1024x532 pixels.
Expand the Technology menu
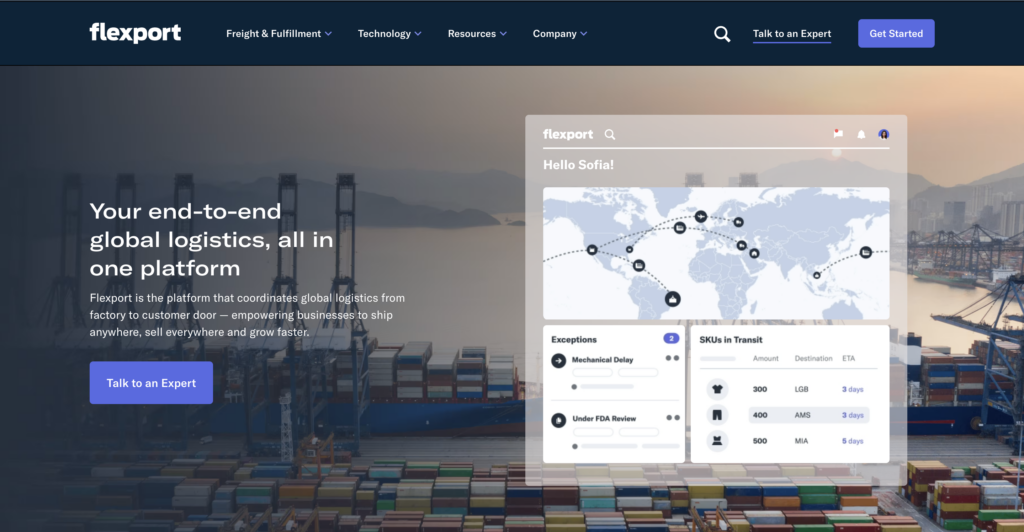pyautogui.click(x=389, y=33)
